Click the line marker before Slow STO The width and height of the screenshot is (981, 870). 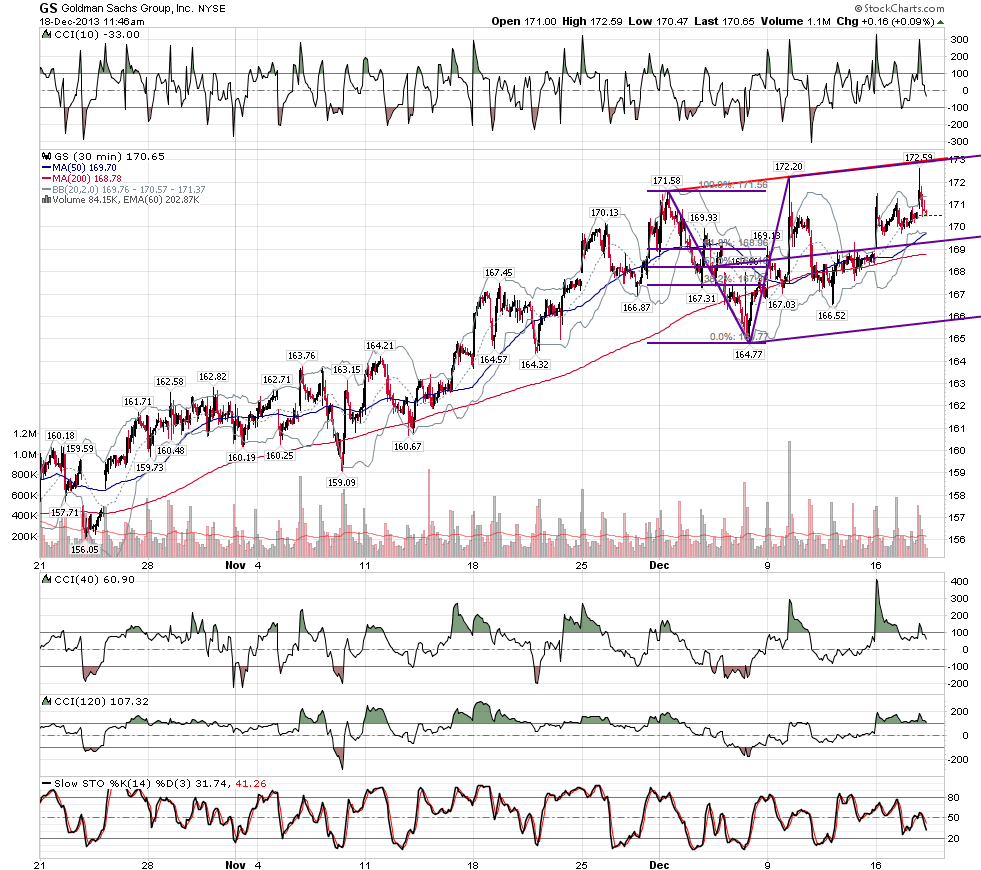click(x=46, y=783)
